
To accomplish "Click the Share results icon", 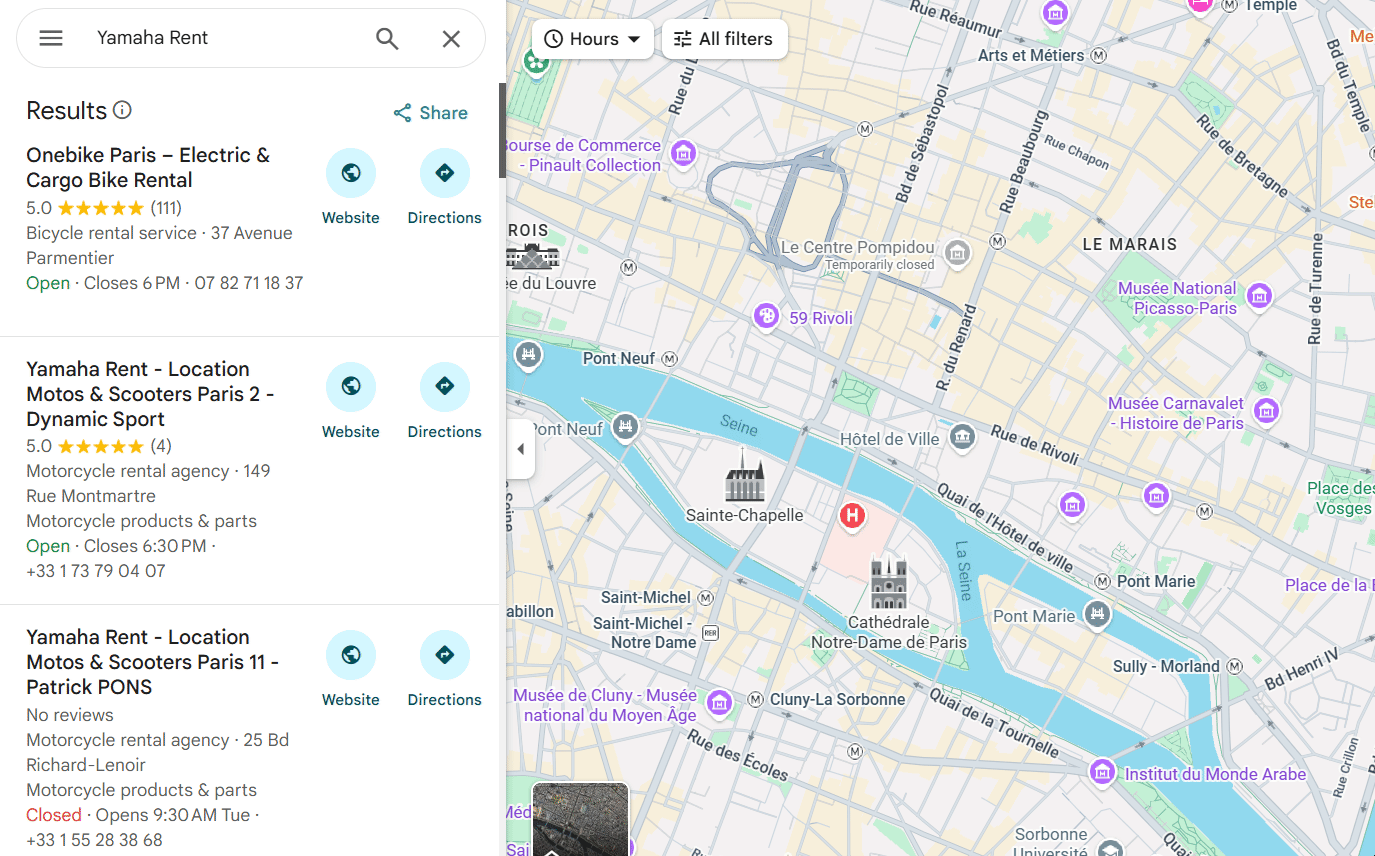I will click(403, 113).
